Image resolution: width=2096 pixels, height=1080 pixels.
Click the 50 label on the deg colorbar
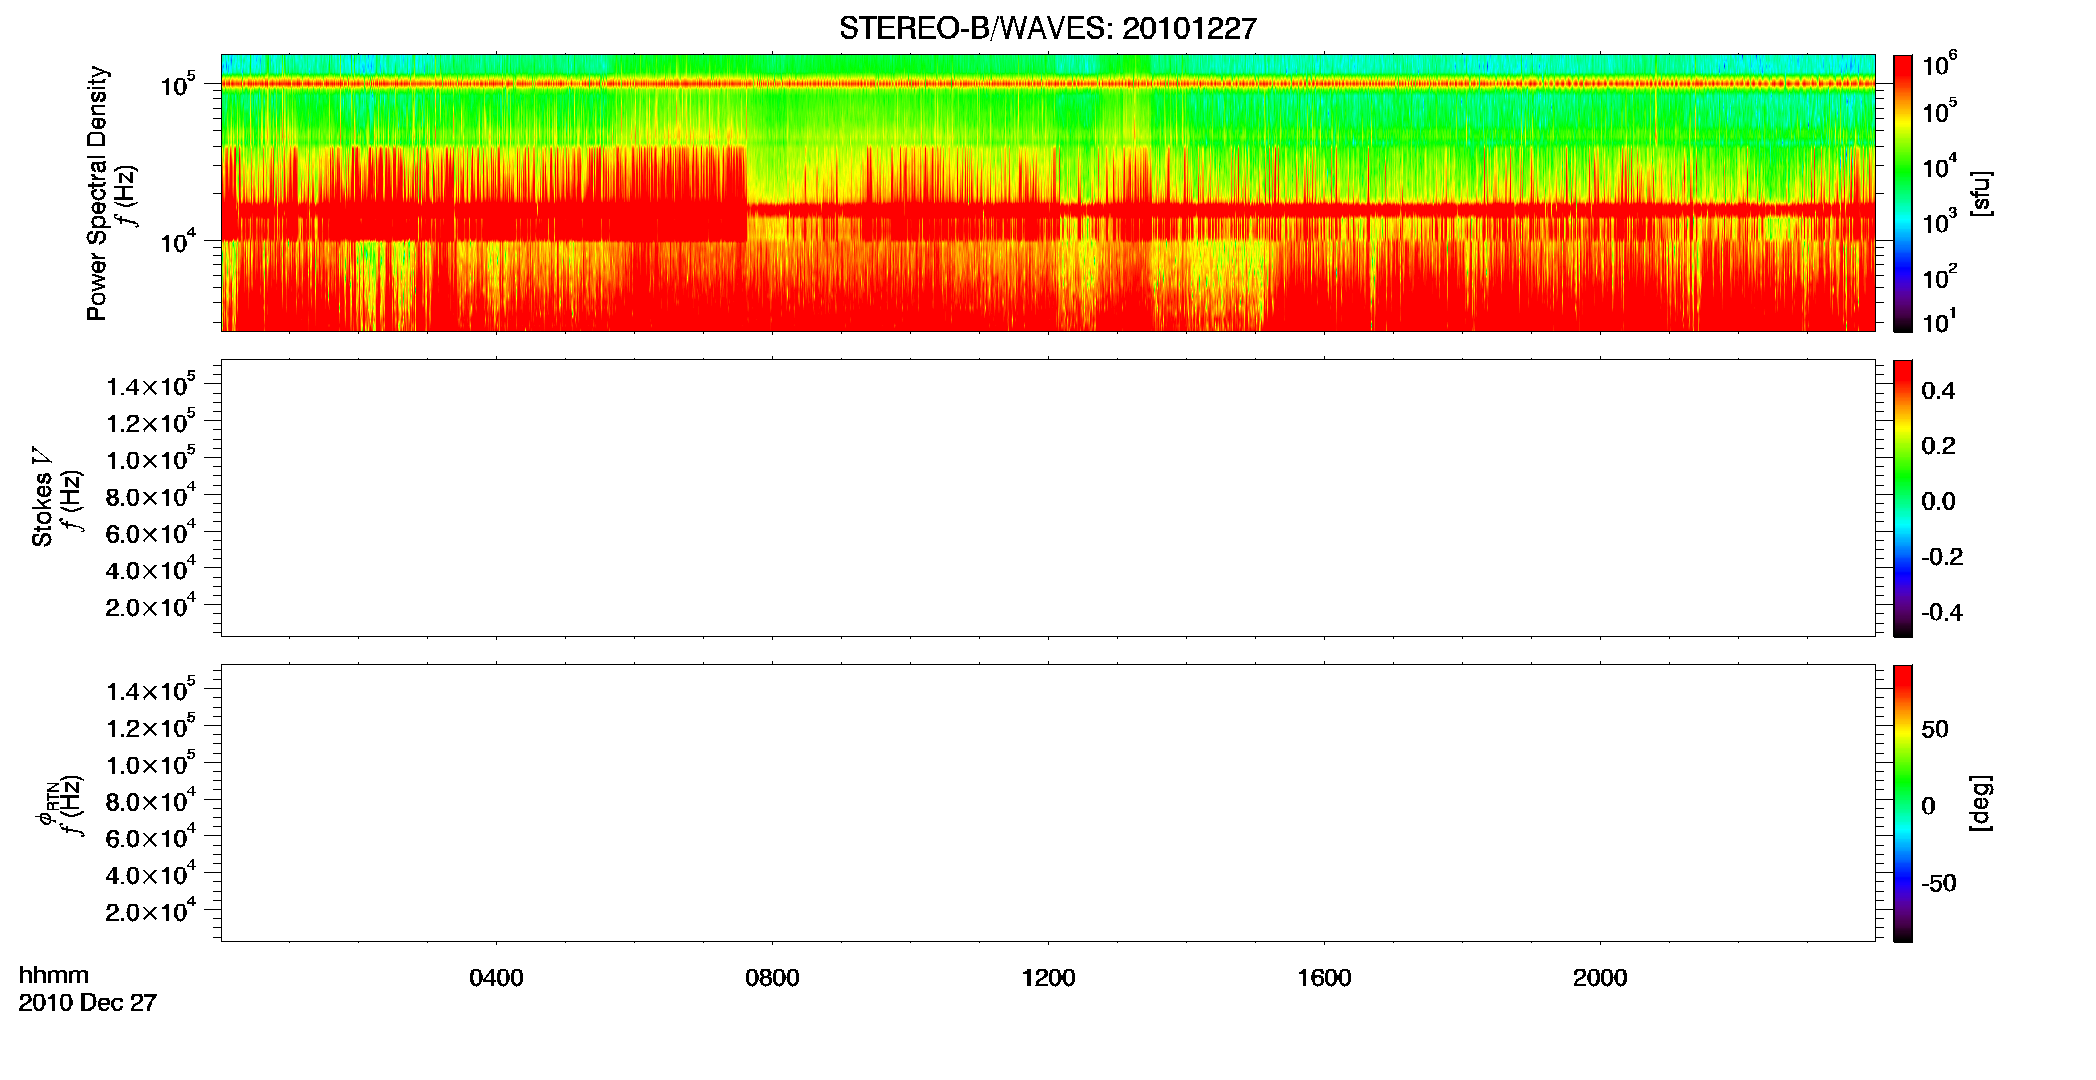pos(1935,729)
